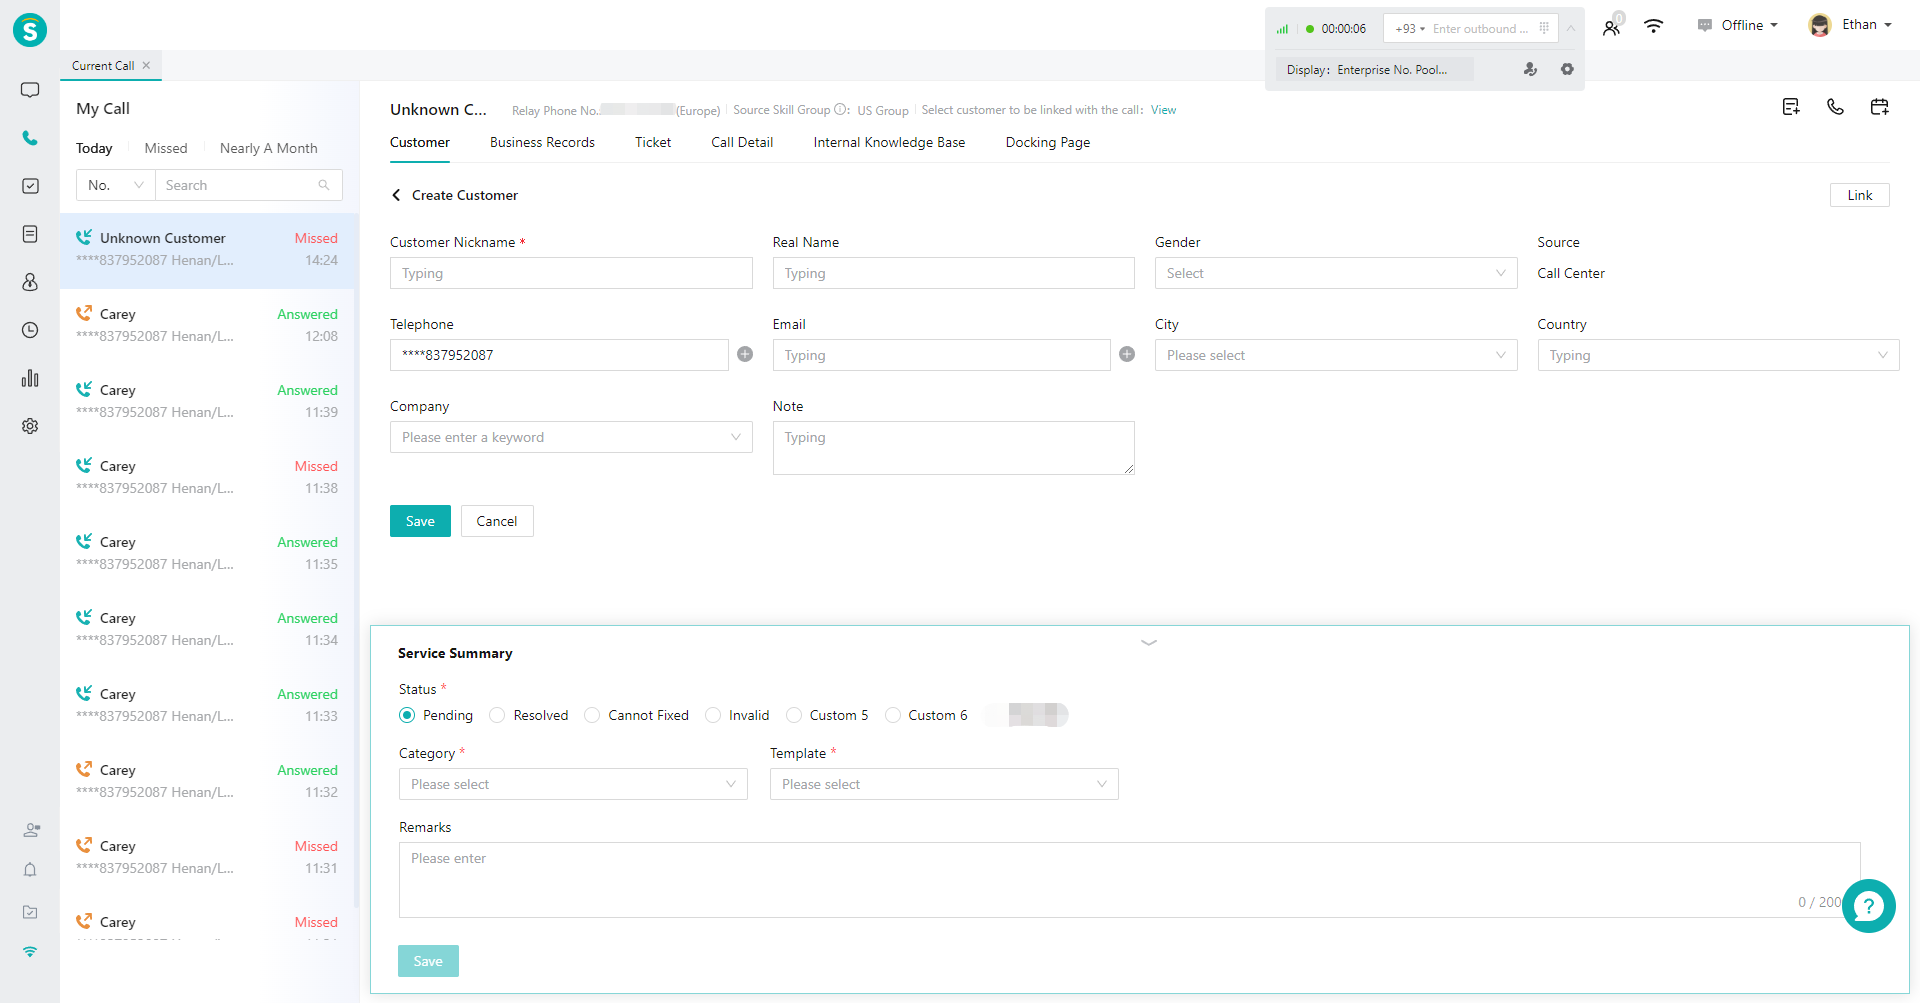Click the help question mark bubble
The image size is (1920, 1003).
pos(1868,906)
